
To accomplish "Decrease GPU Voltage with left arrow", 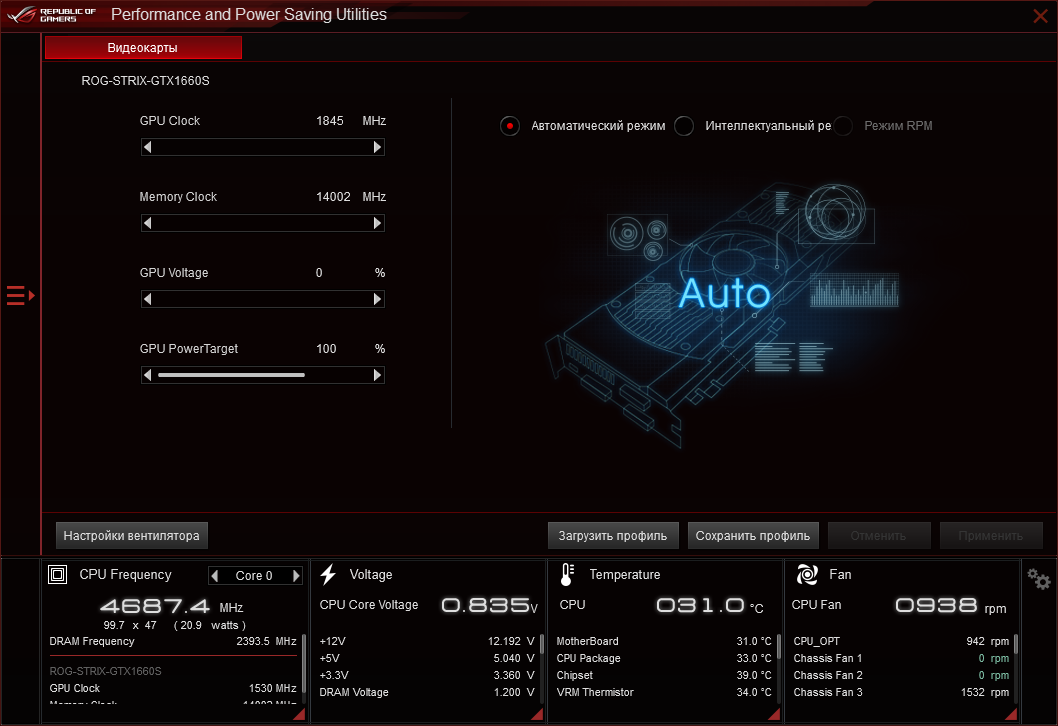I will [x=148, y=299].
